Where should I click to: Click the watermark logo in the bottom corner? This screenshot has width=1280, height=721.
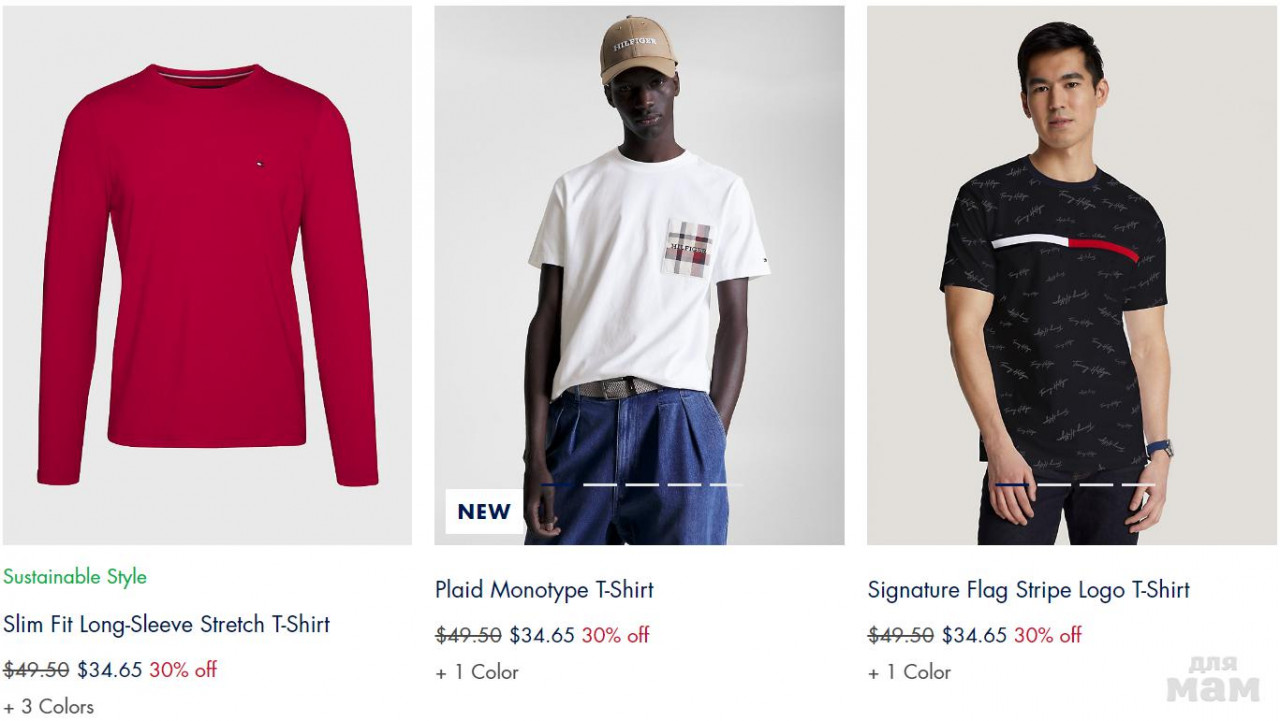(x=1213, y=680)
